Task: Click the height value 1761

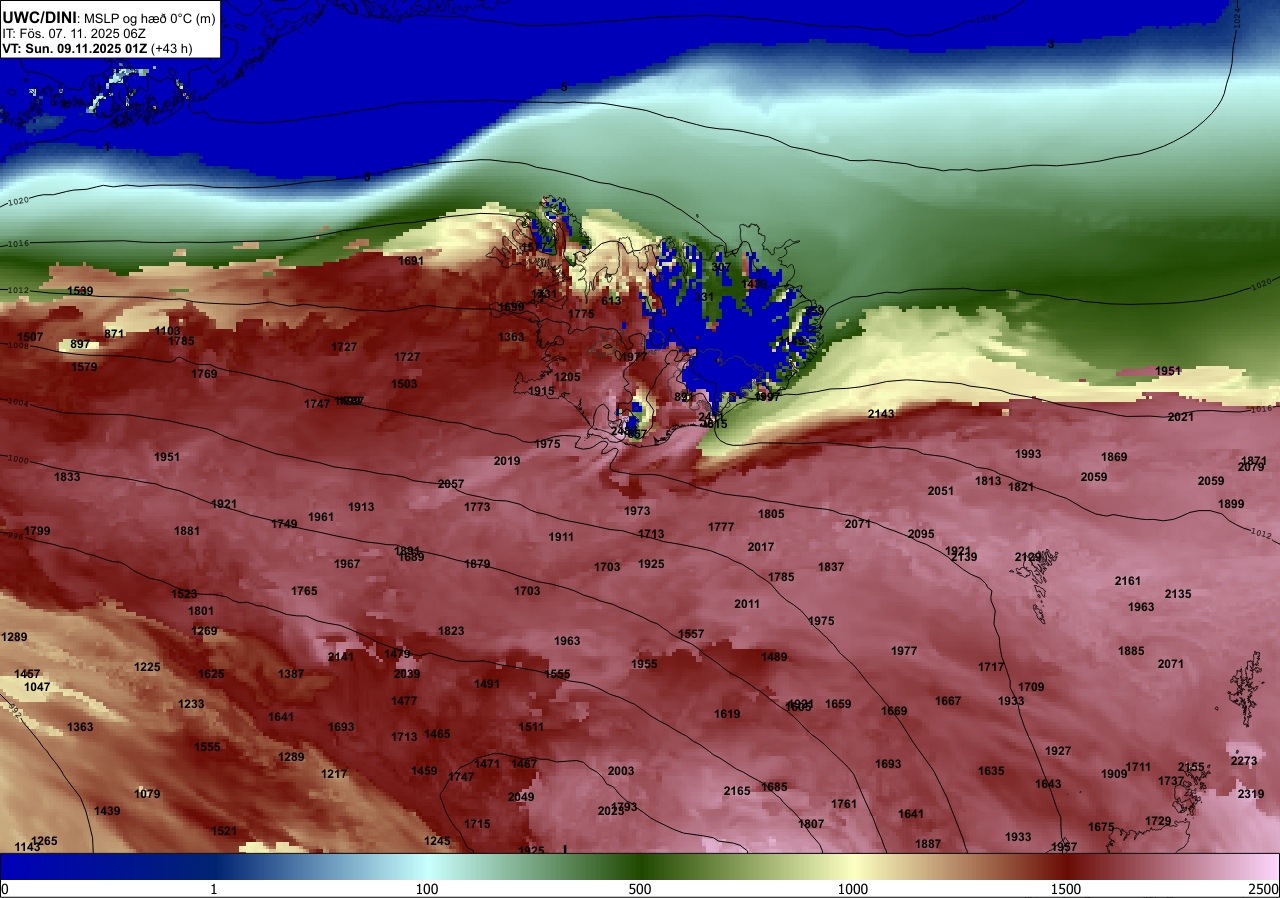Action: pos(844,804)
